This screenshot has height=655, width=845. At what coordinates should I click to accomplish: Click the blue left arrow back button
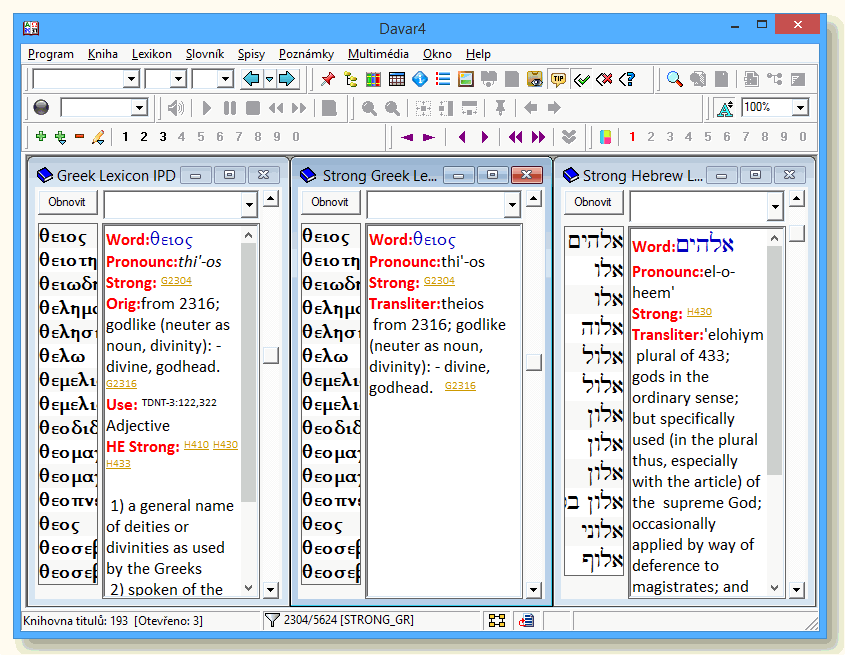pos(250,79)
